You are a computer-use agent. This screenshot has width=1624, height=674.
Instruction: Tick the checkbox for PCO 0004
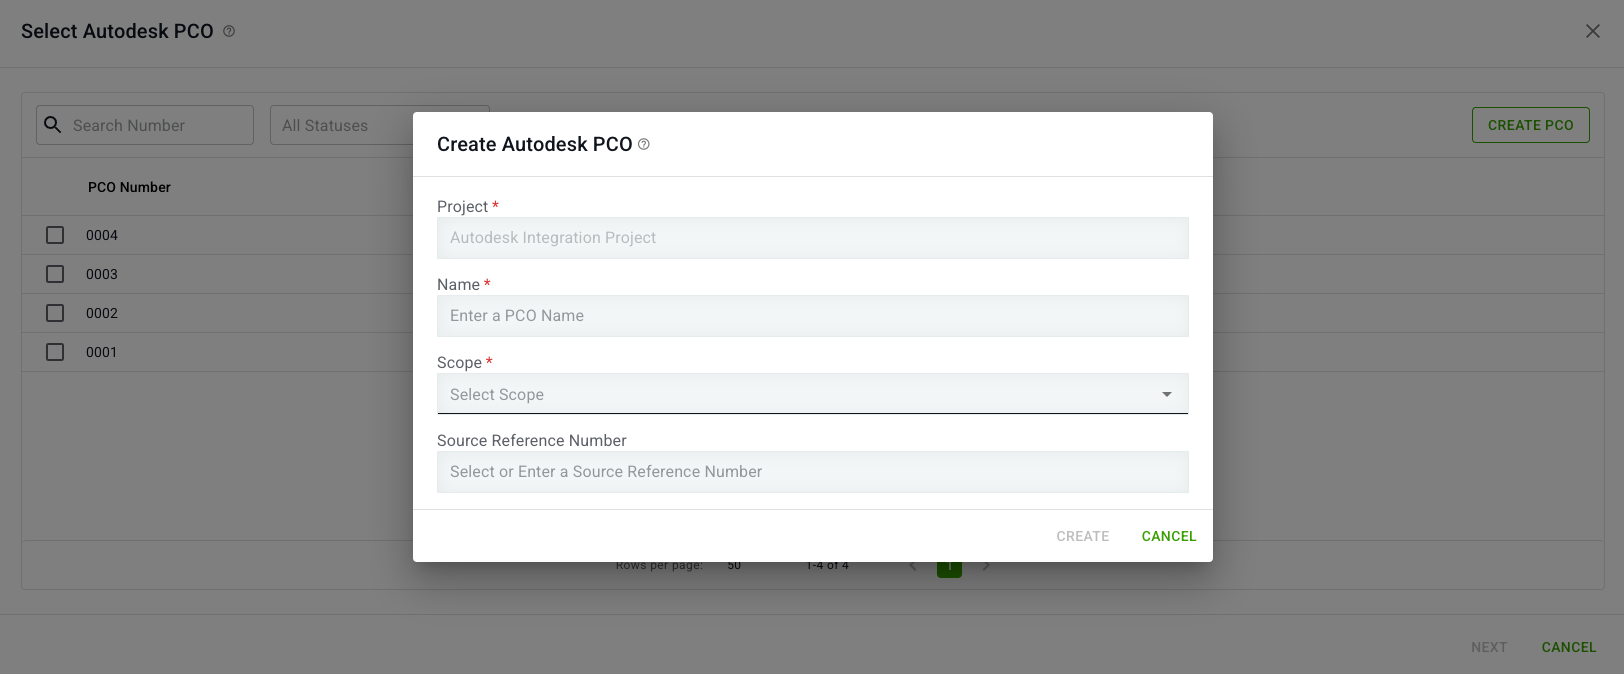pos(55,235)
